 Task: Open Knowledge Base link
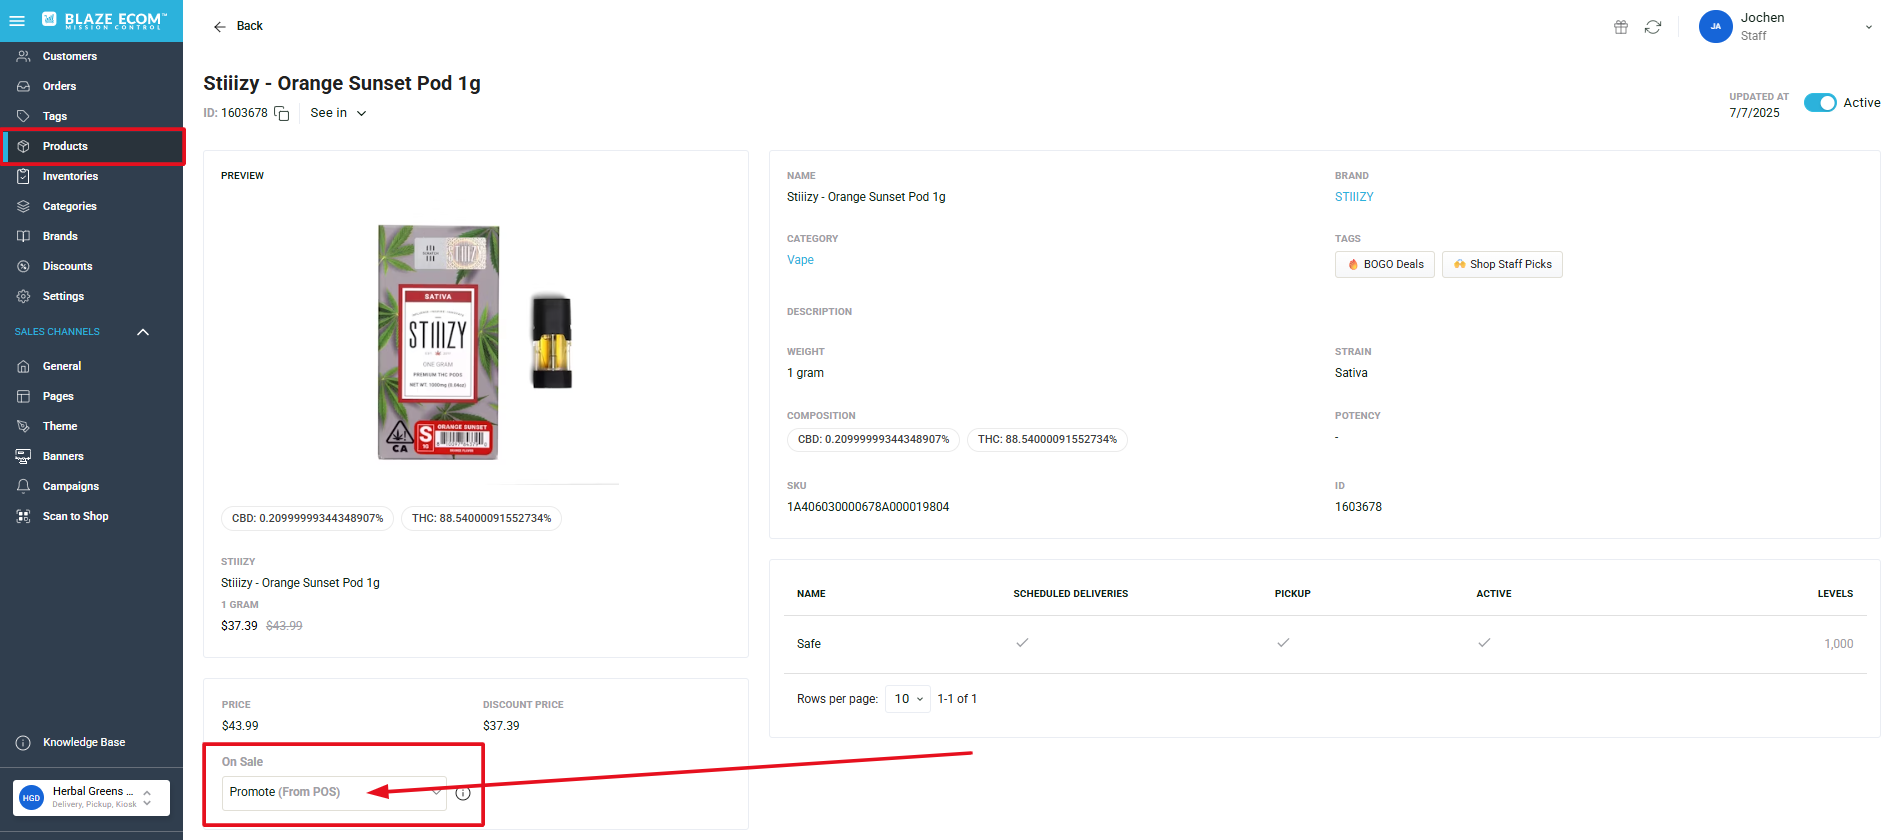pos(84,742)
